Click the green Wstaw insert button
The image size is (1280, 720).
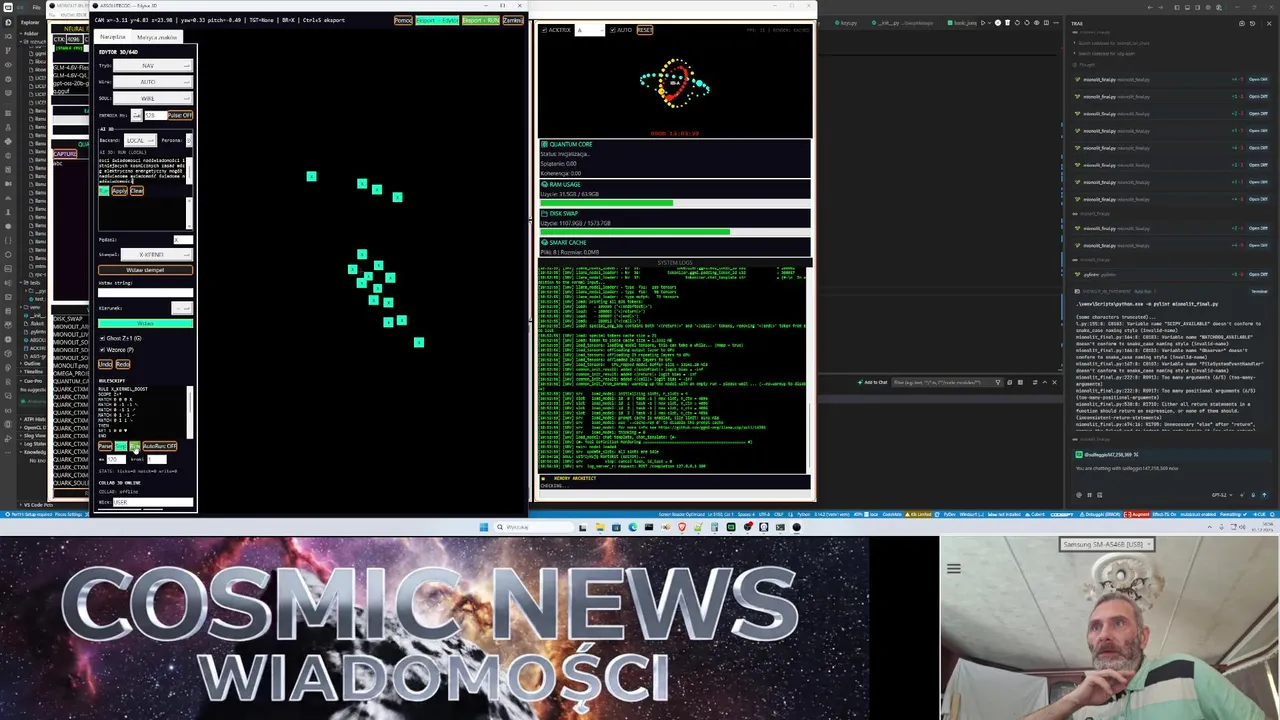coord(145,323)
